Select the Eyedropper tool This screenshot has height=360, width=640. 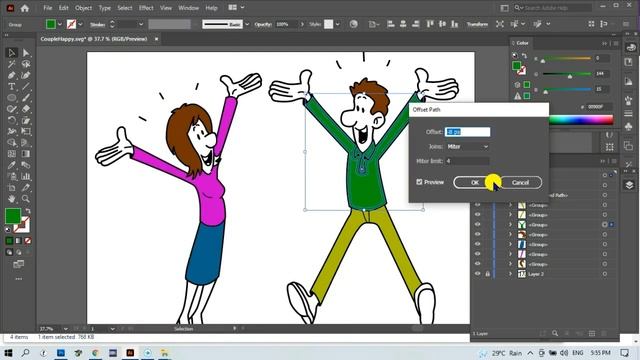pyautogui.click(x=11, y=165)
